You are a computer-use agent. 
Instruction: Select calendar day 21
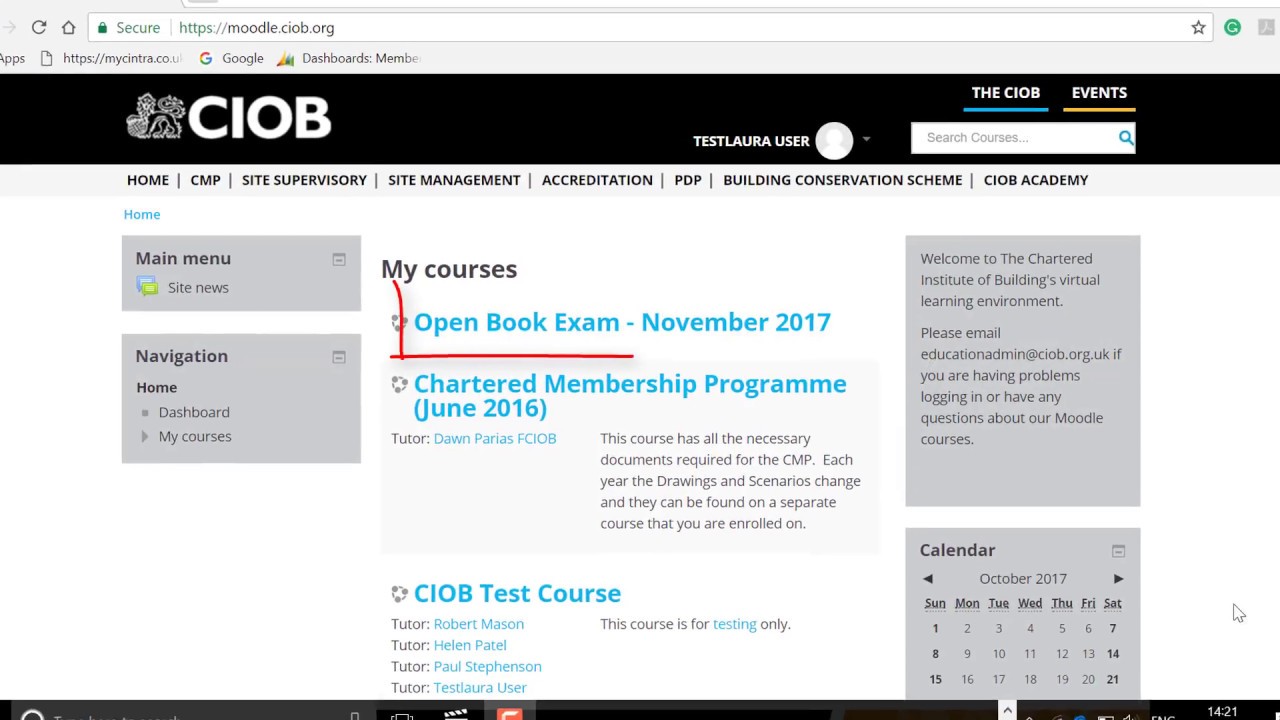pyautogui.click(x=1113, y=679)
